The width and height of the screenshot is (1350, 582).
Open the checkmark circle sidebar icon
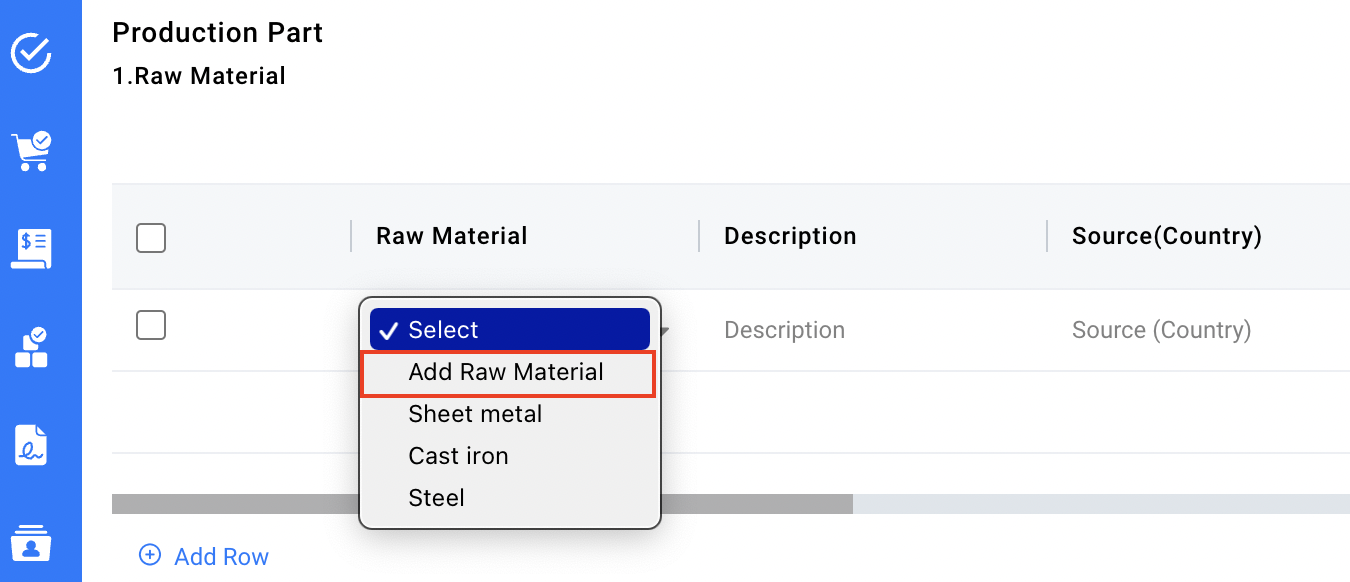click(x=31, y=52)
